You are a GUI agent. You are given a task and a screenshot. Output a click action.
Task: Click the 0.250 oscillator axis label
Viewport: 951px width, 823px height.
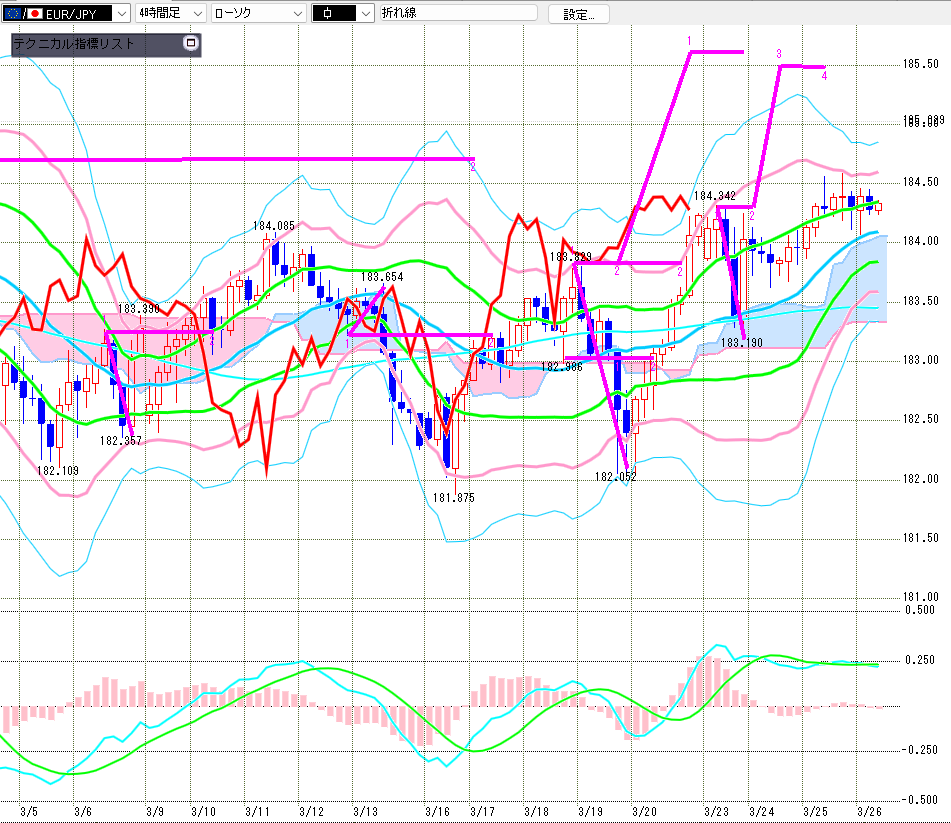(x=921, y=660)
